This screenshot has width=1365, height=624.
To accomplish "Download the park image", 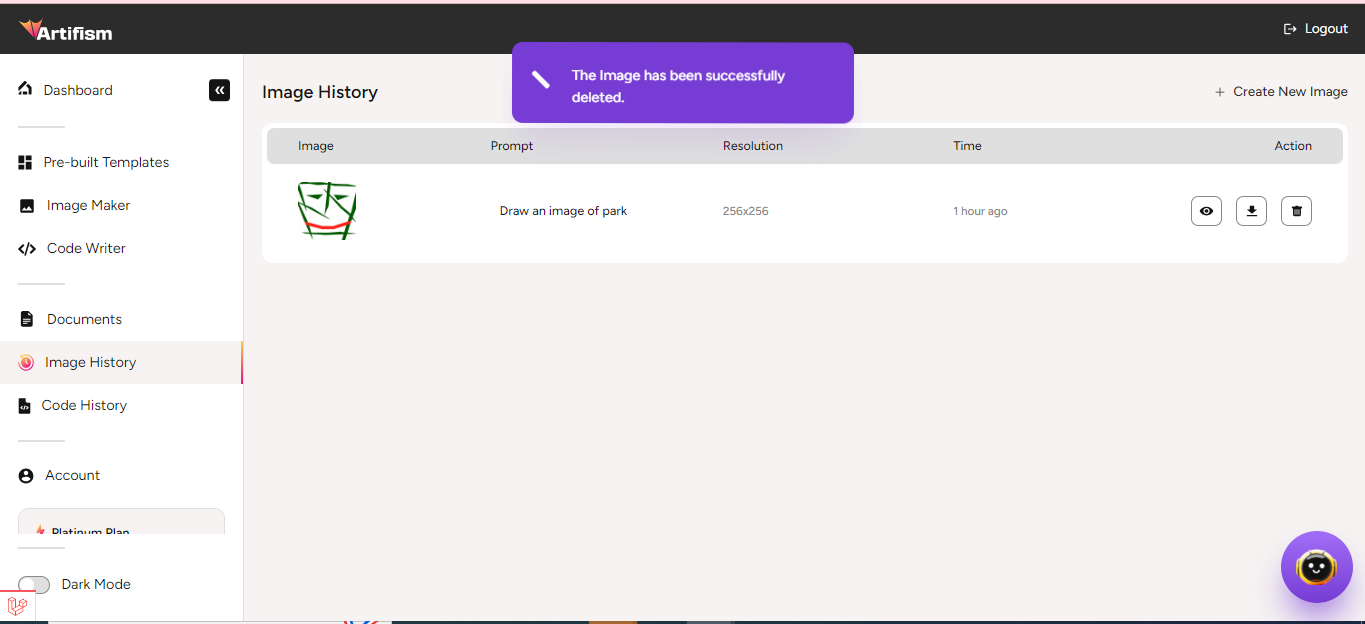I will 1251,211.
